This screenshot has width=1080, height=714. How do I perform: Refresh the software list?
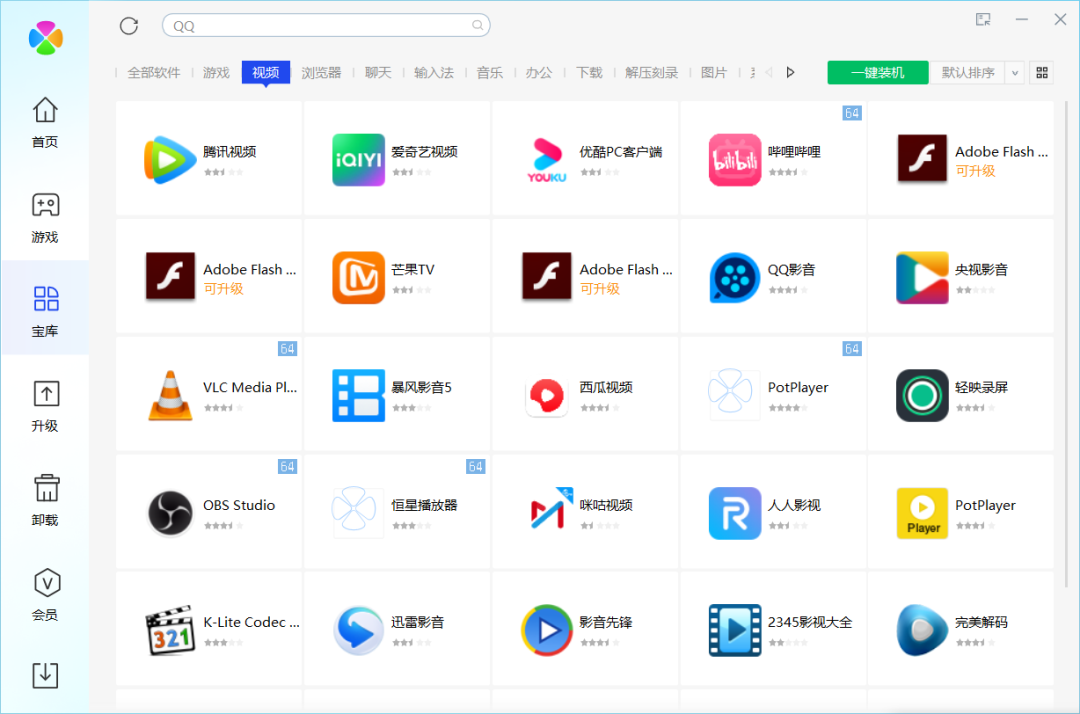click(129, 26)
